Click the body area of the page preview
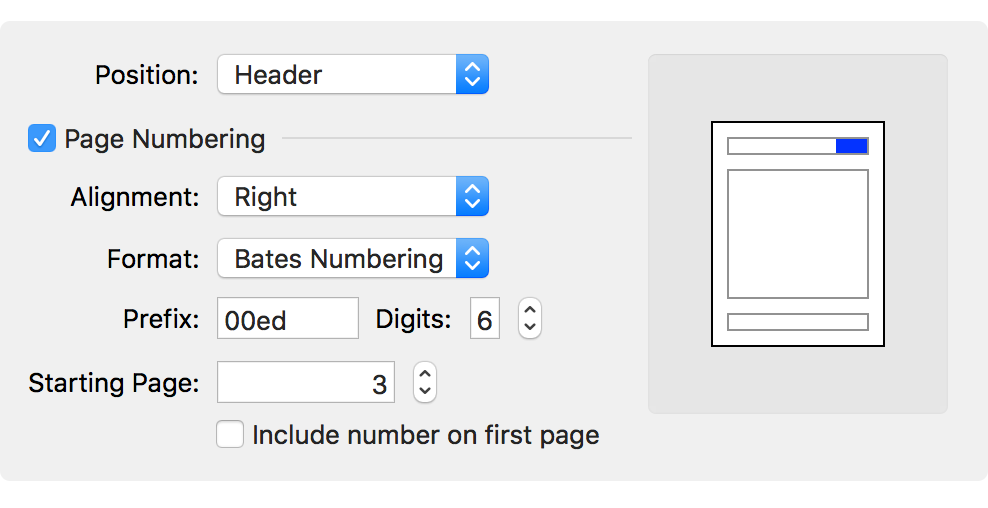The image size is (988, 508). click(x=797, y=234)
